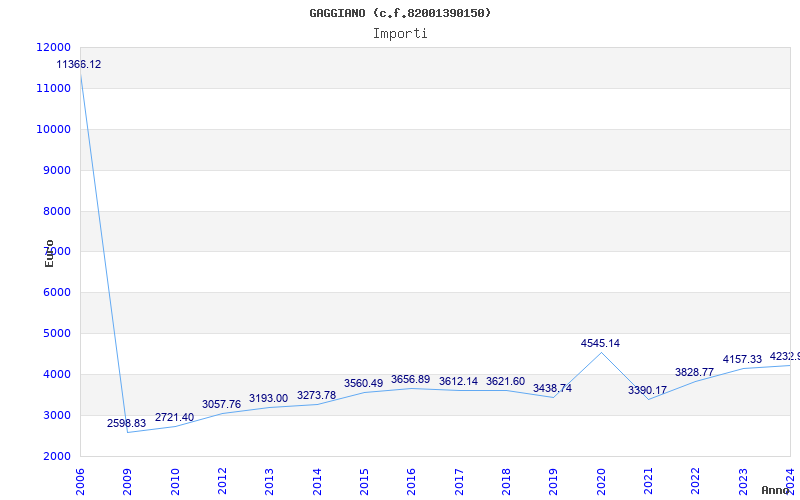This screenshot has height=500, width=800.
Task: Click x-axis year 2015
Action: tap(364, 482)
